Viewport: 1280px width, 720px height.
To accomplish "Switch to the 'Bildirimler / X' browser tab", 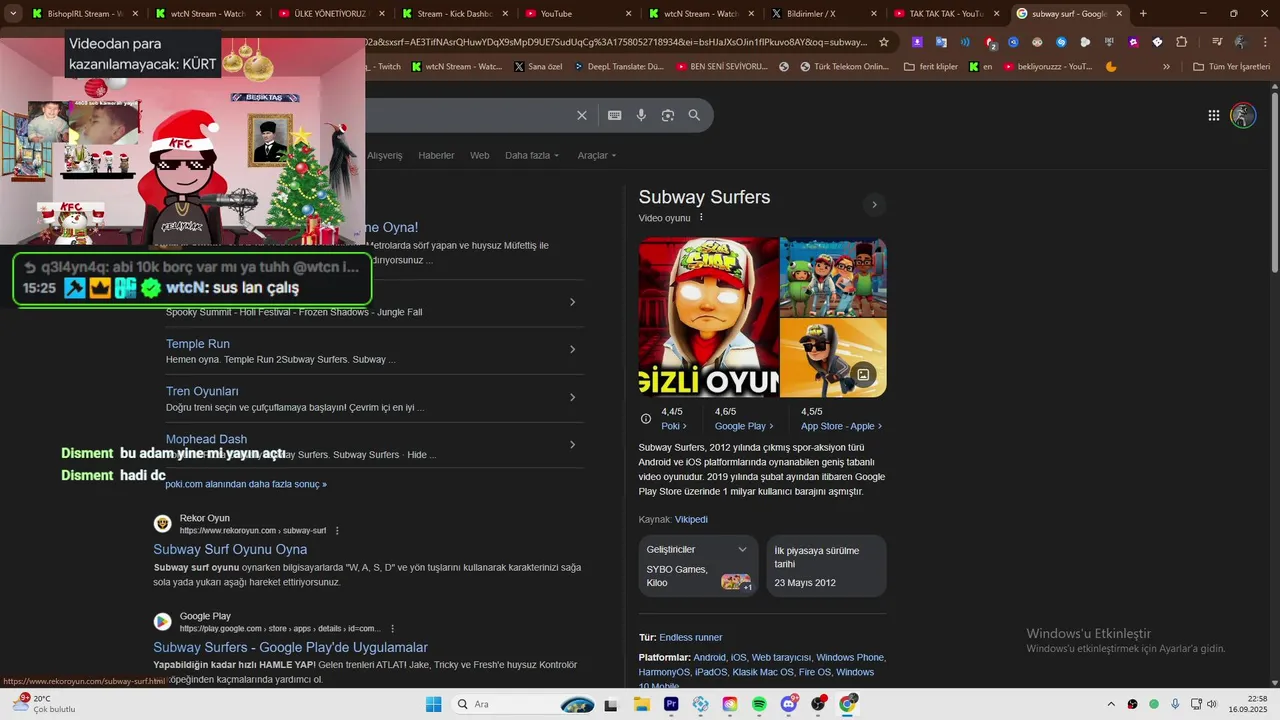I will coord(820,14).
